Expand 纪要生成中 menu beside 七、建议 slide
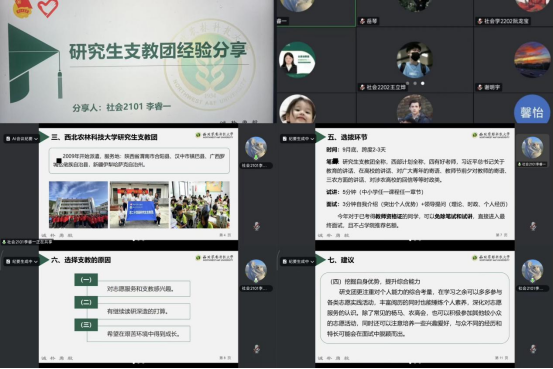The height and width of the screenshot is (369, 553). tap(298, 261)
